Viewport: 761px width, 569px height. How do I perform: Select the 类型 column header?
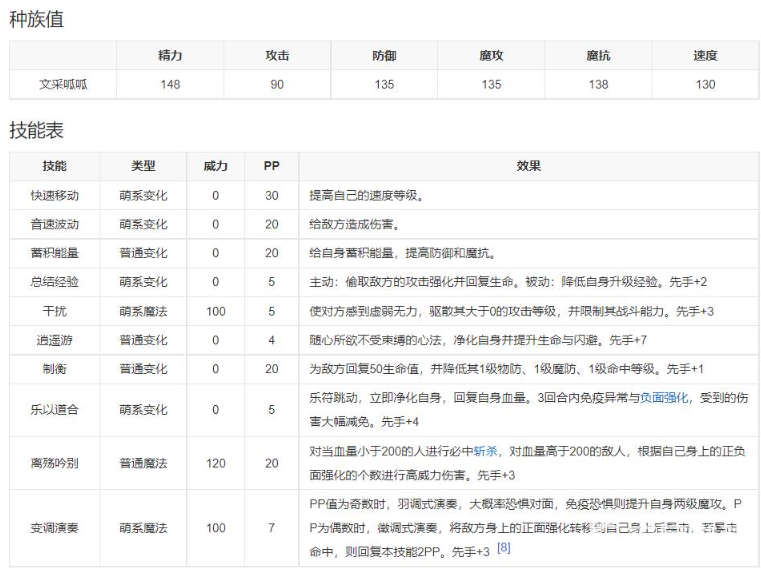tap(143, 166)
